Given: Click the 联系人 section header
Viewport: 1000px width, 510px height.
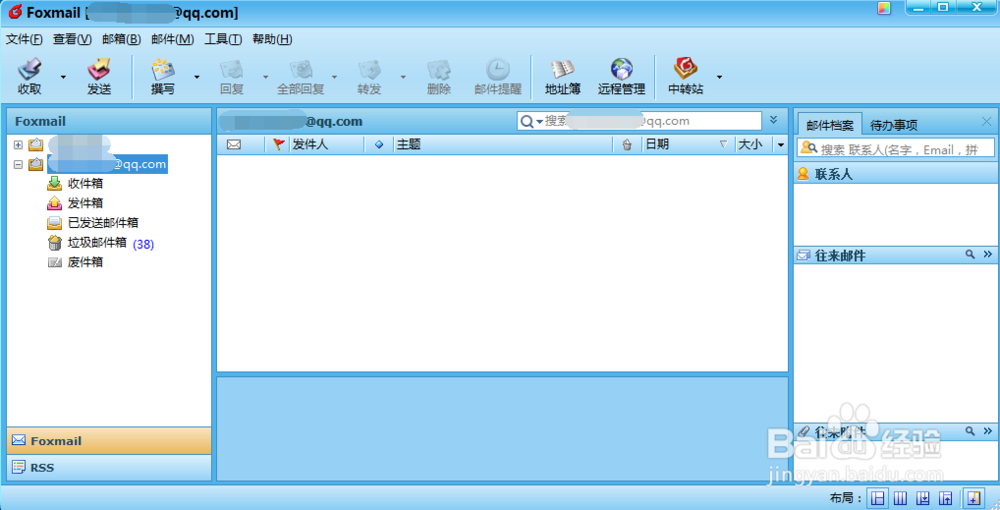Looking at the screenshot, I should (896, 174).
